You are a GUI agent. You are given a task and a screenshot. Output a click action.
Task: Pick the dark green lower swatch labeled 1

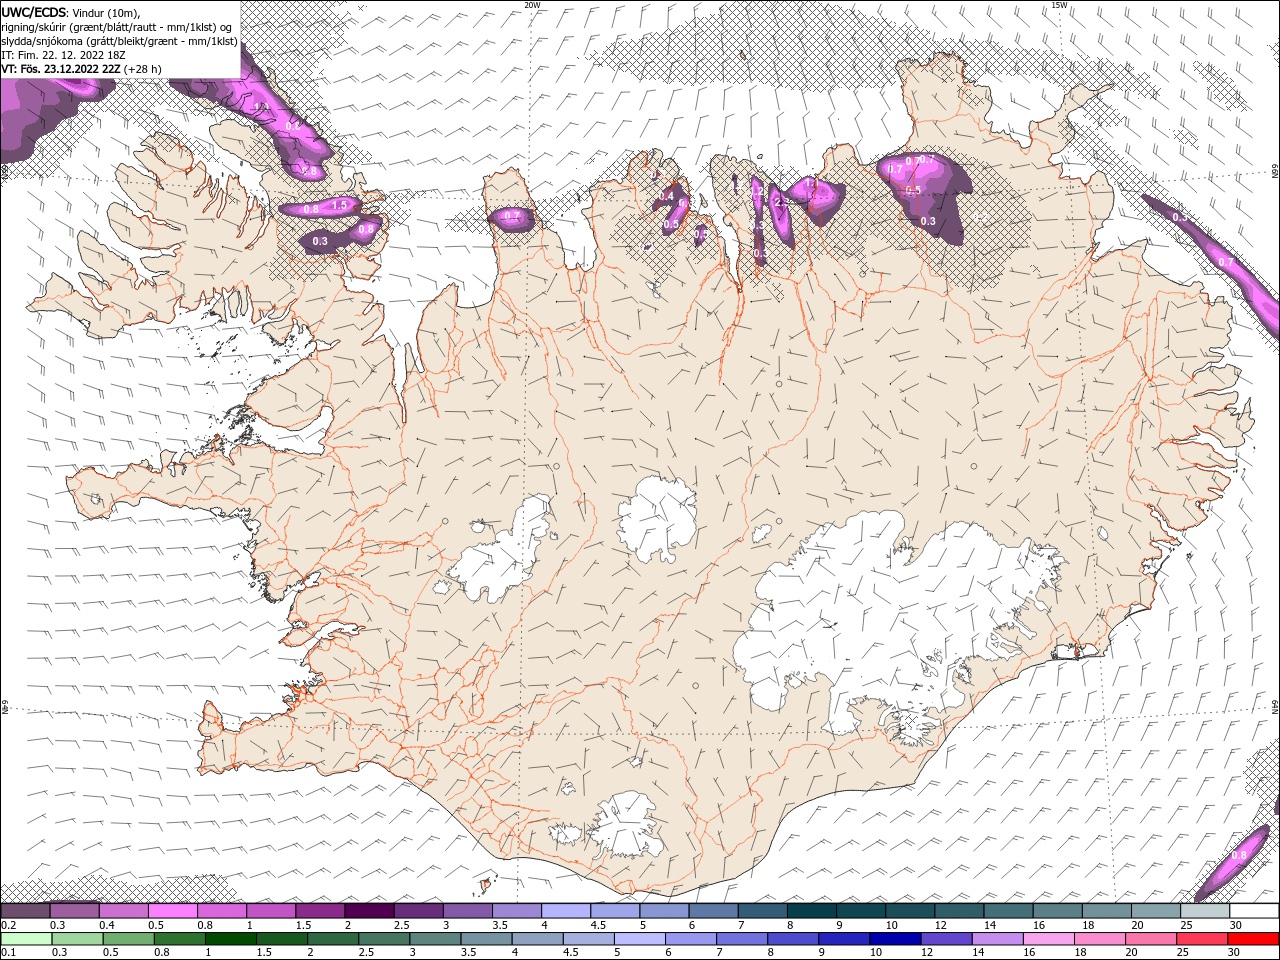pyautogui.click(x=231, y=939)
